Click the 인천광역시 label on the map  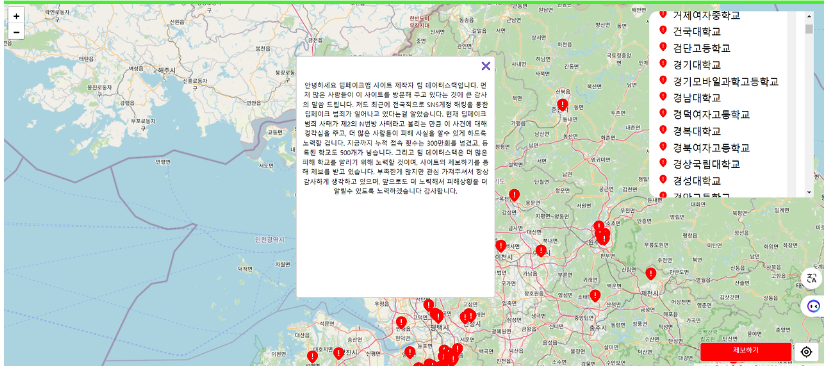(x=270, y=239)
